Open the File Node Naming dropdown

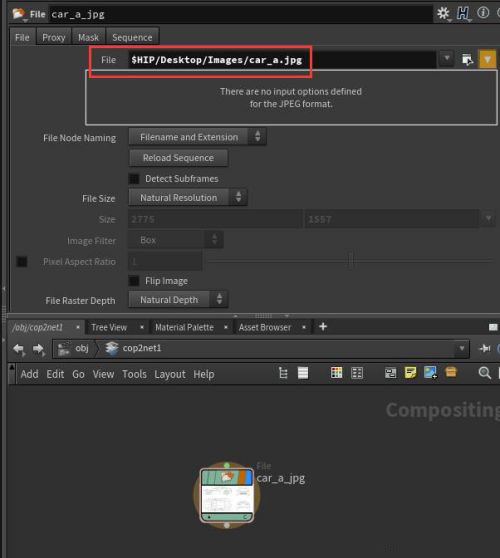pyautogui.click(x=197, y=137)
